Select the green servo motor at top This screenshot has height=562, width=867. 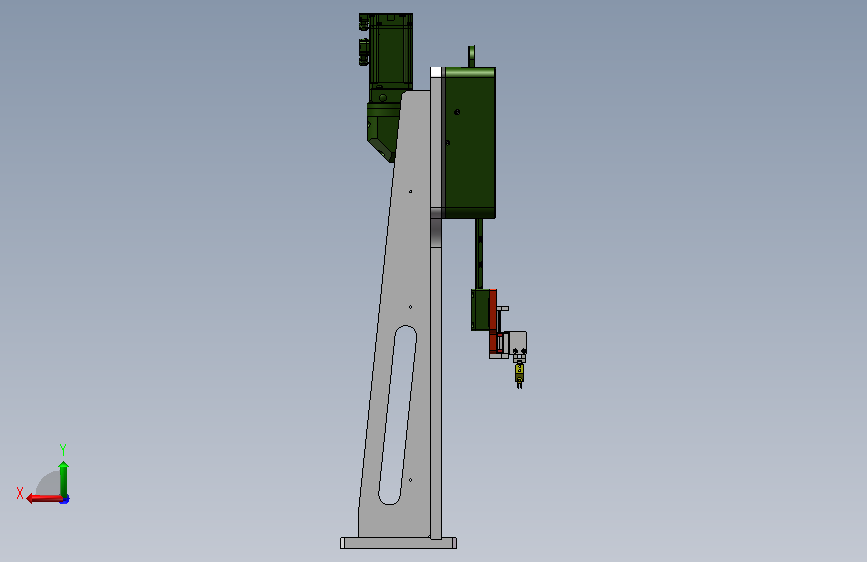click(x=390, y=51)
